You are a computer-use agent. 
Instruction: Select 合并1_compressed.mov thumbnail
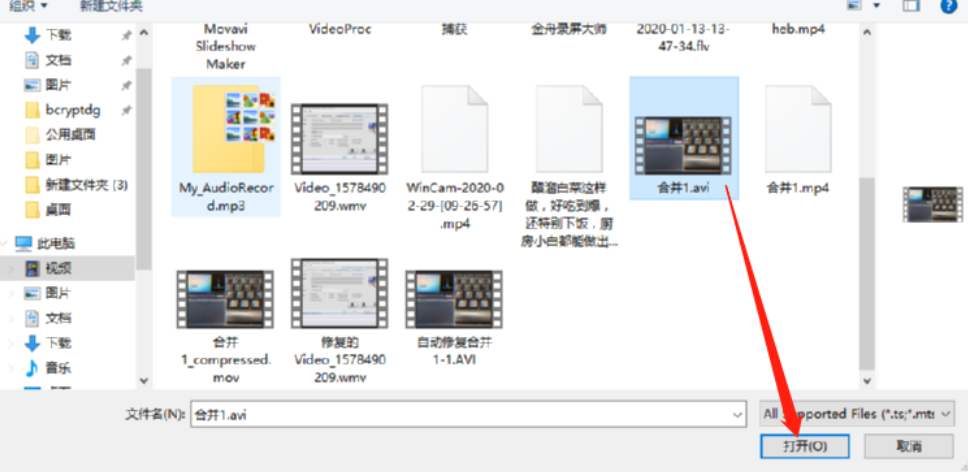(x=225, y=299)
